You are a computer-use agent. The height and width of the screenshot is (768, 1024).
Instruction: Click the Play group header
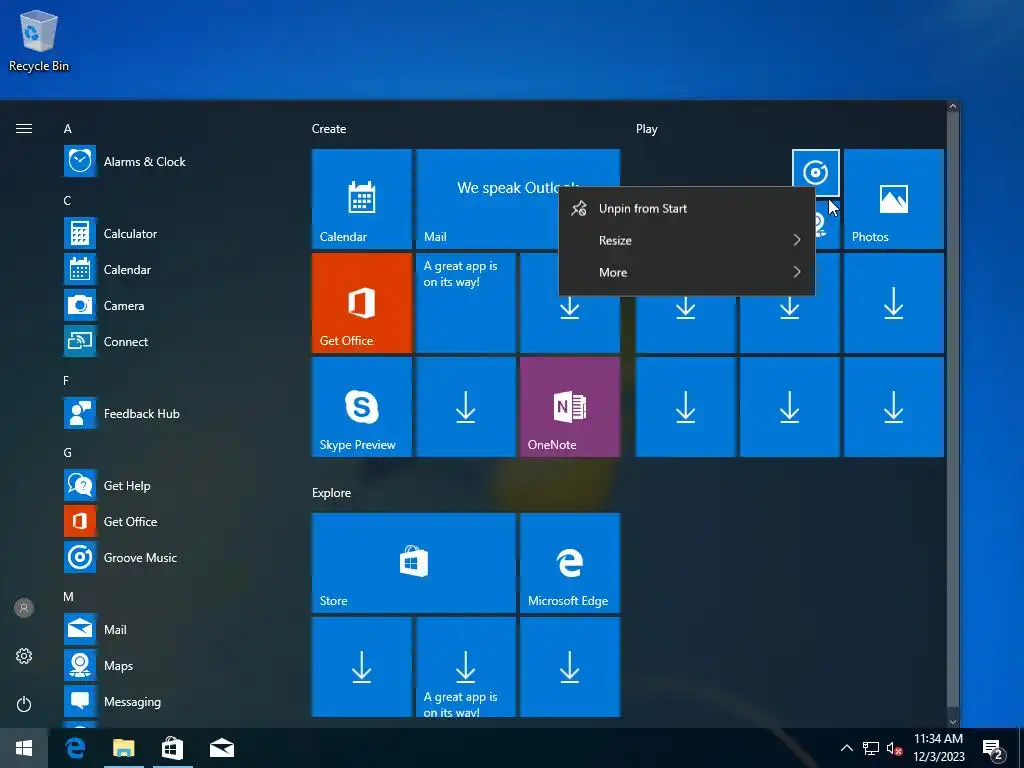click(647, 129)
